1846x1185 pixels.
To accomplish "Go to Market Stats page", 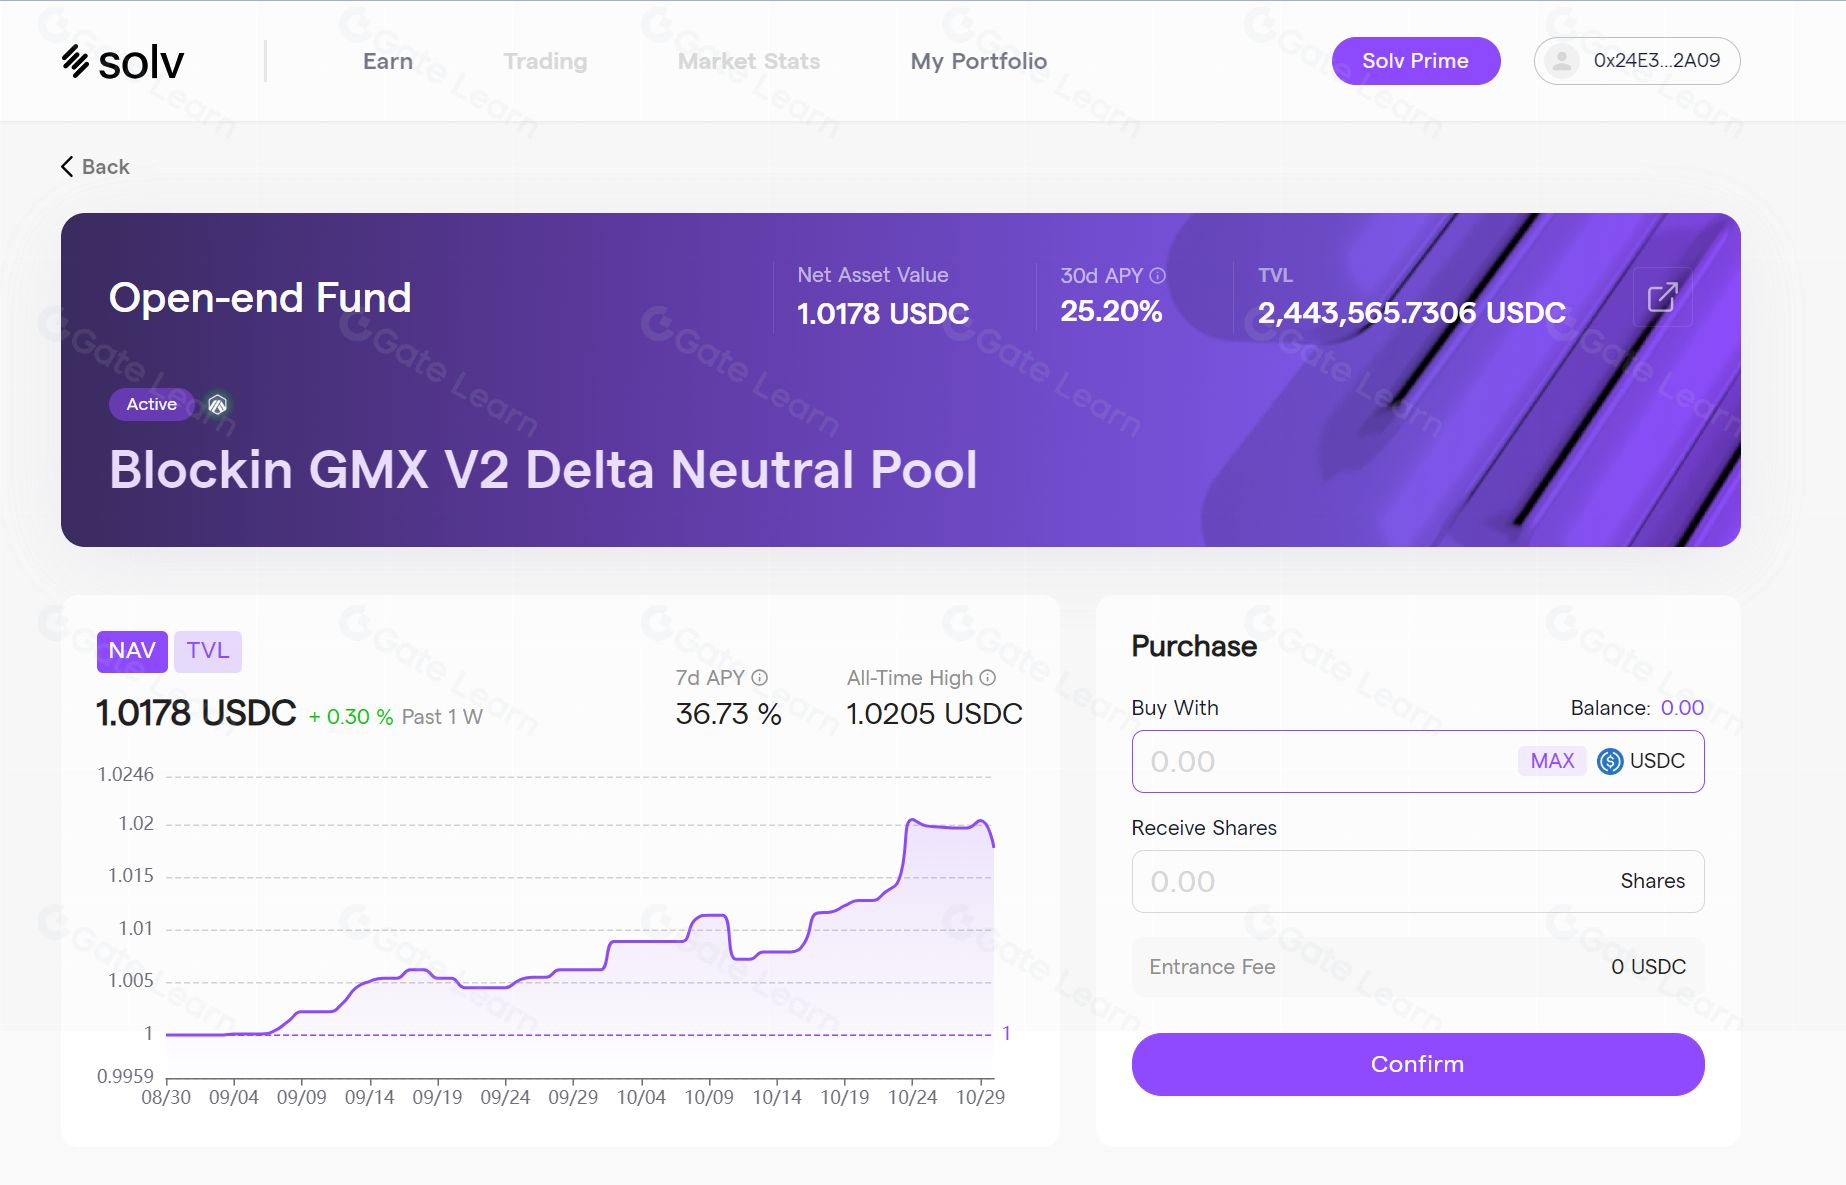I will click(x=748, y=61).
